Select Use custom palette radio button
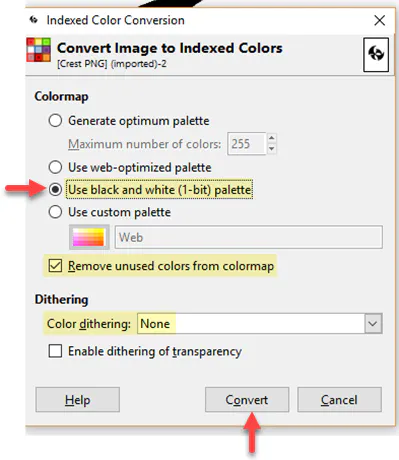Screen dimensions: 399x460 pos(55,212)
